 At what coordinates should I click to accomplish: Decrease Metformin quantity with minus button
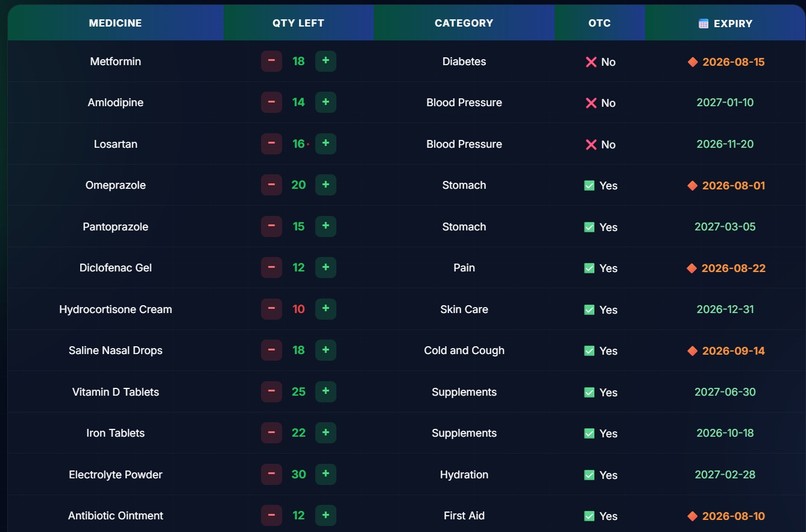[271, 61]
